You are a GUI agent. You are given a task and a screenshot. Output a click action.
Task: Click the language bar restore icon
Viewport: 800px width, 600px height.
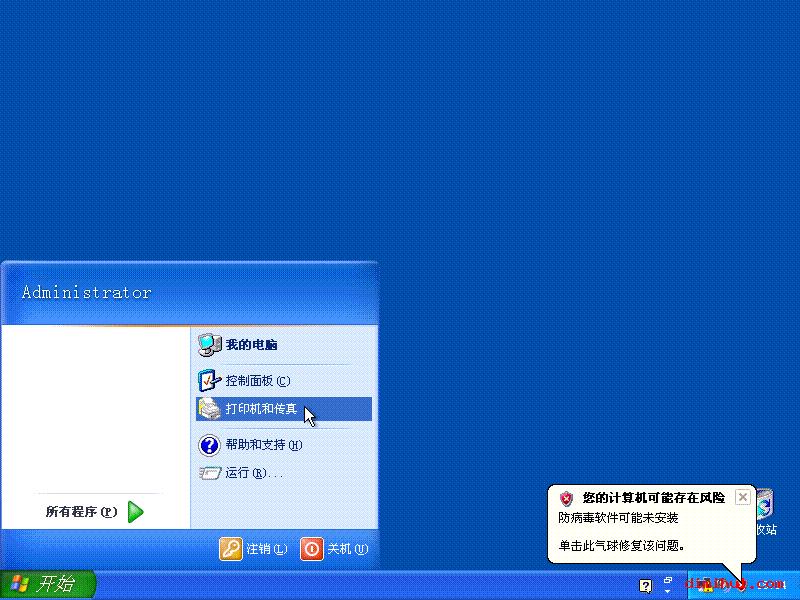click(x=668, y=580)
